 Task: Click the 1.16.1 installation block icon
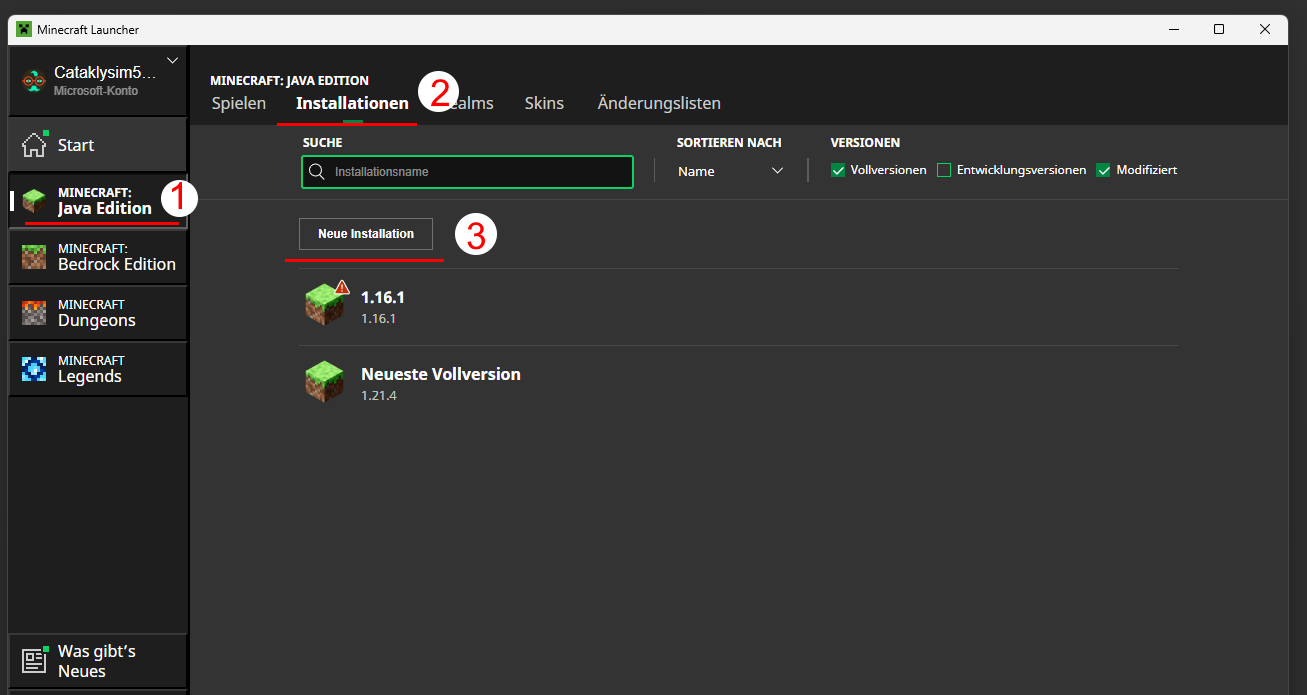[x=324, y=306]
